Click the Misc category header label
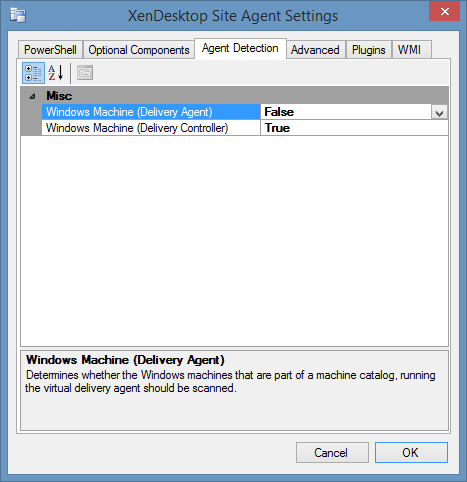467x482 pixels. 59,96
